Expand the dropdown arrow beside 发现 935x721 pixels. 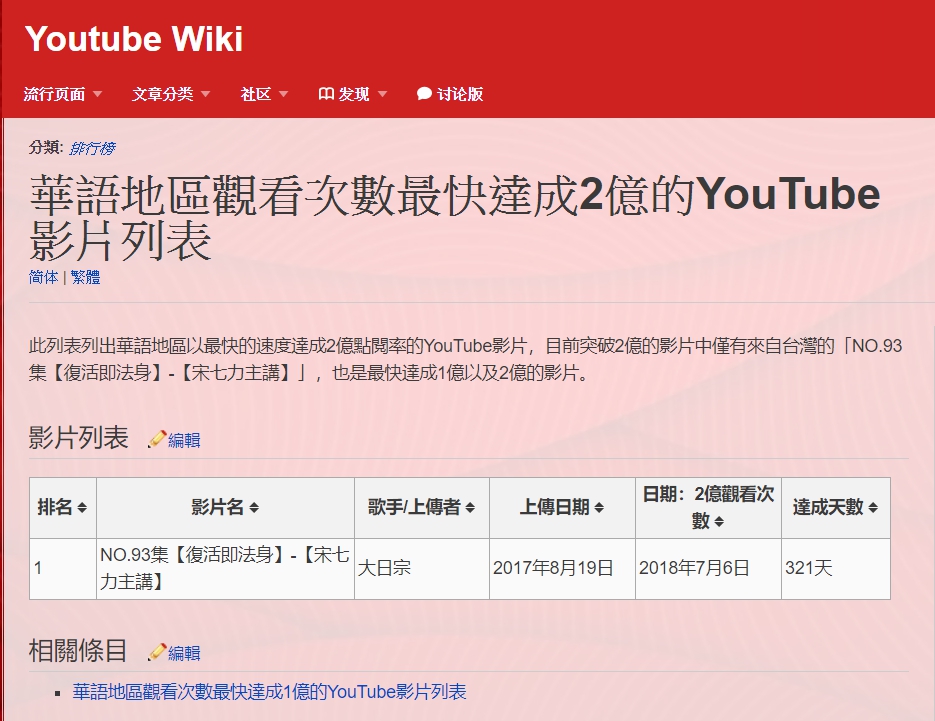click(x=382, y=94)
